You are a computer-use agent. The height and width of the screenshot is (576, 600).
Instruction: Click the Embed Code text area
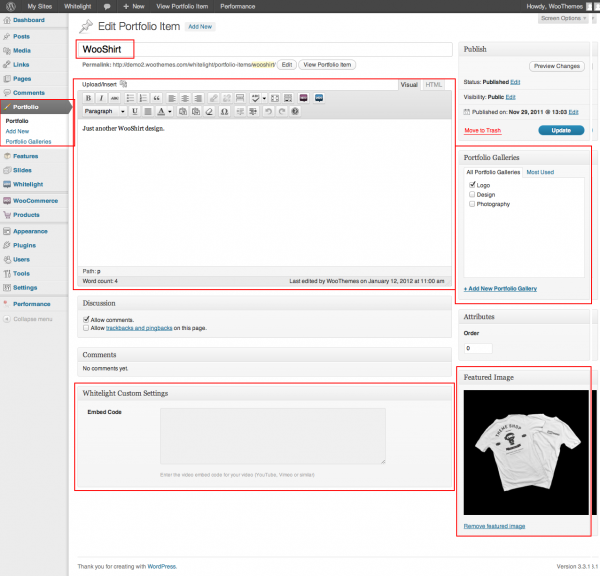click(272, 436)
